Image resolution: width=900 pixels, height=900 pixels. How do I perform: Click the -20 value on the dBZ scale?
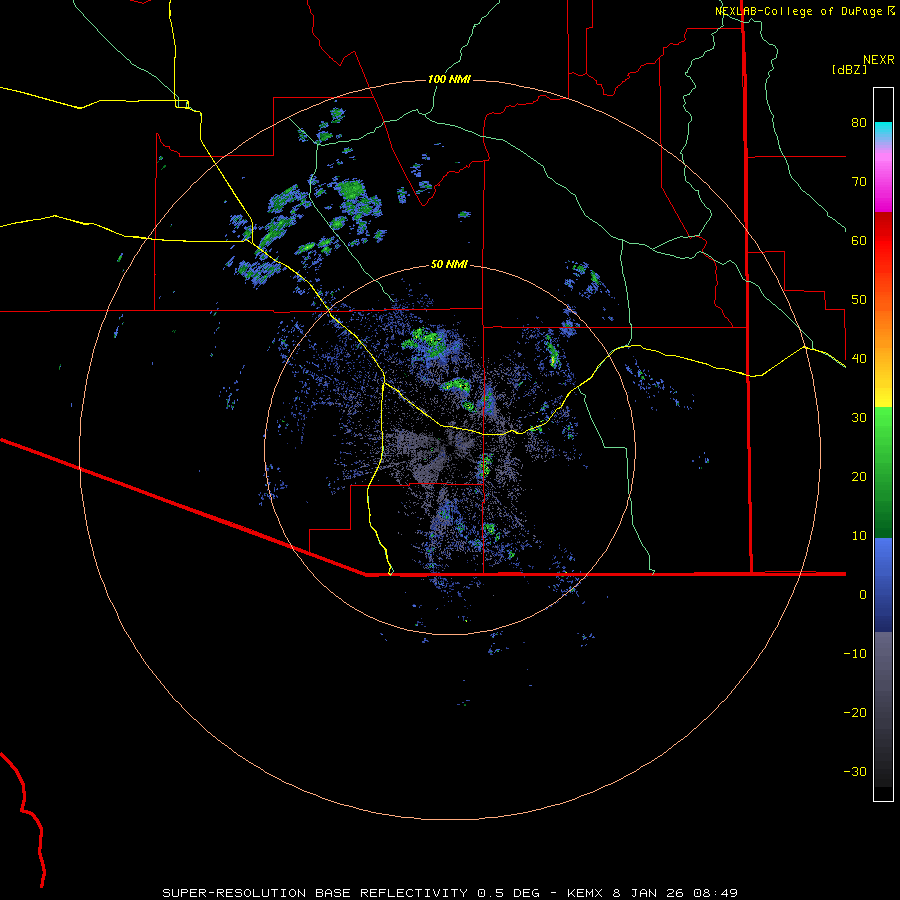pos(855,712)
